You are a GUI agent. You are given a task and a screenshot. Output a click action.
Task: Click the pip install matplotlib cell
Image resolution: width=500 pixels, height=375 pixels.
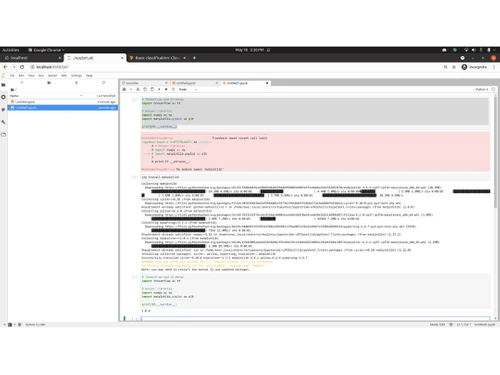(x=315, y=177)
